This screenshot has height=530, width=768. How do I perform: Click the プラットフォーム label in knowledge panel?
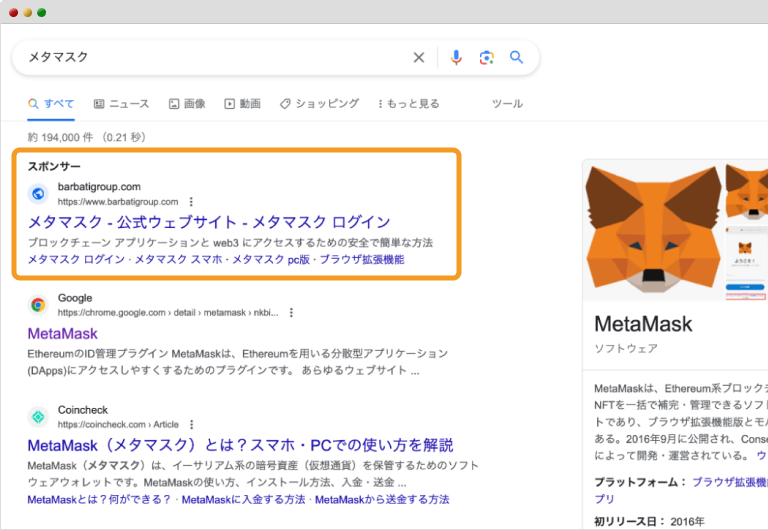tap(641, 482)
